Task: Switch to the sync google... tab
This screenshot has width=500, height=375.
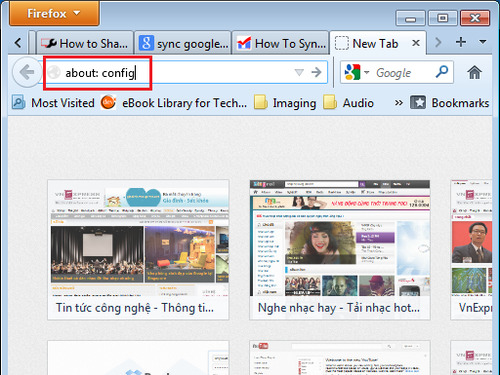Action: 184,43
